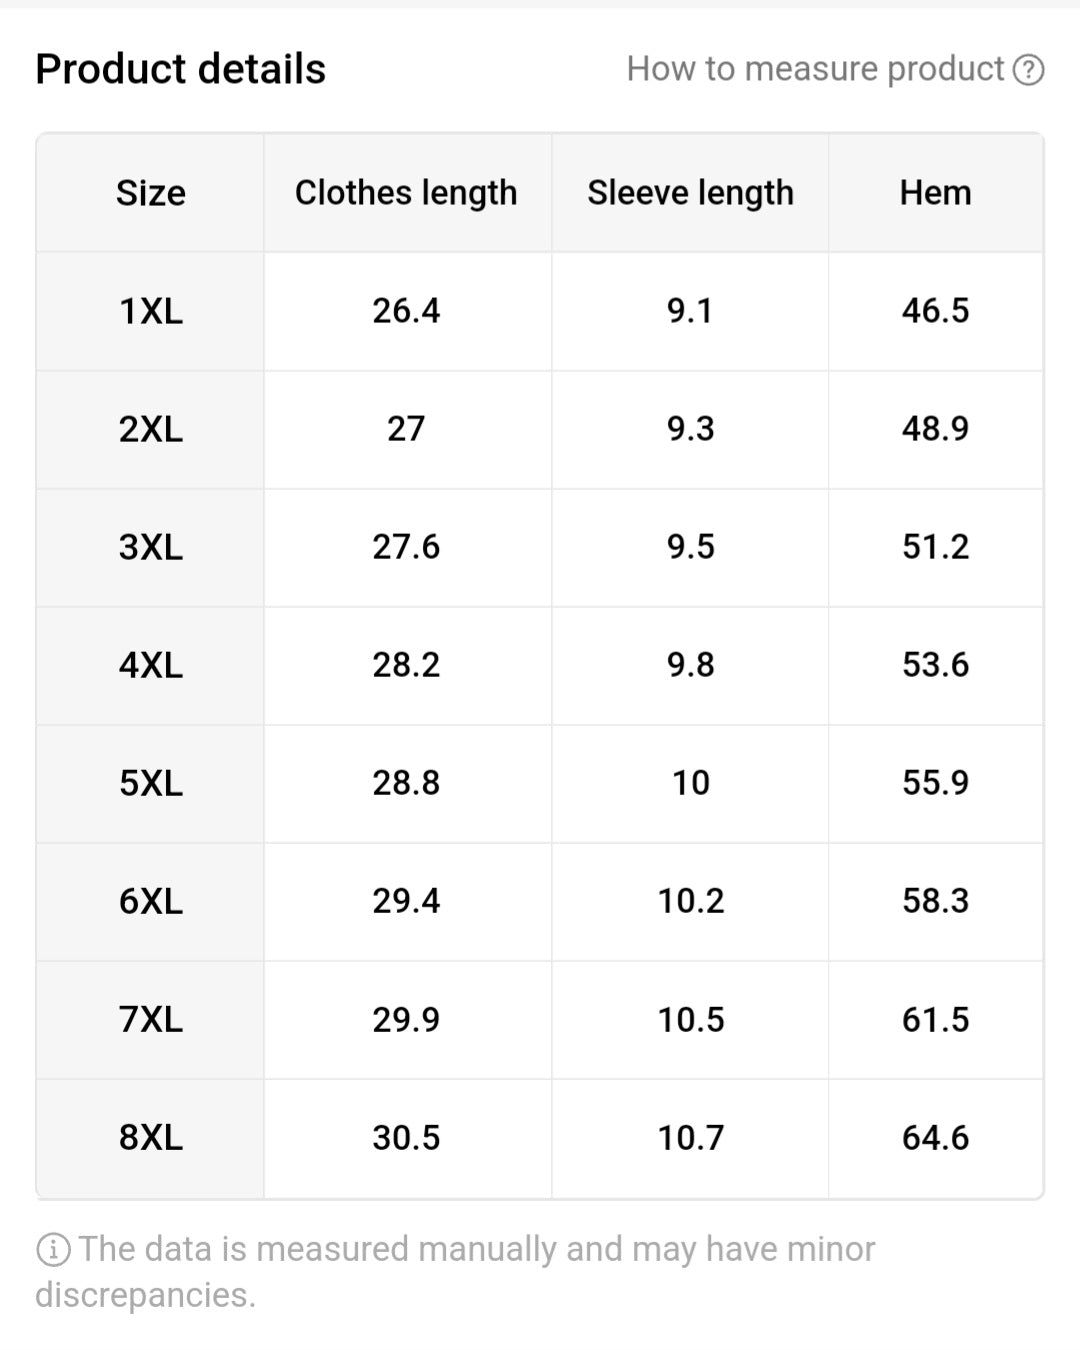The image size is (1080, 1350).
Task: Click the sleeve length value 10 for 5XL
Action: click(689, 783)
